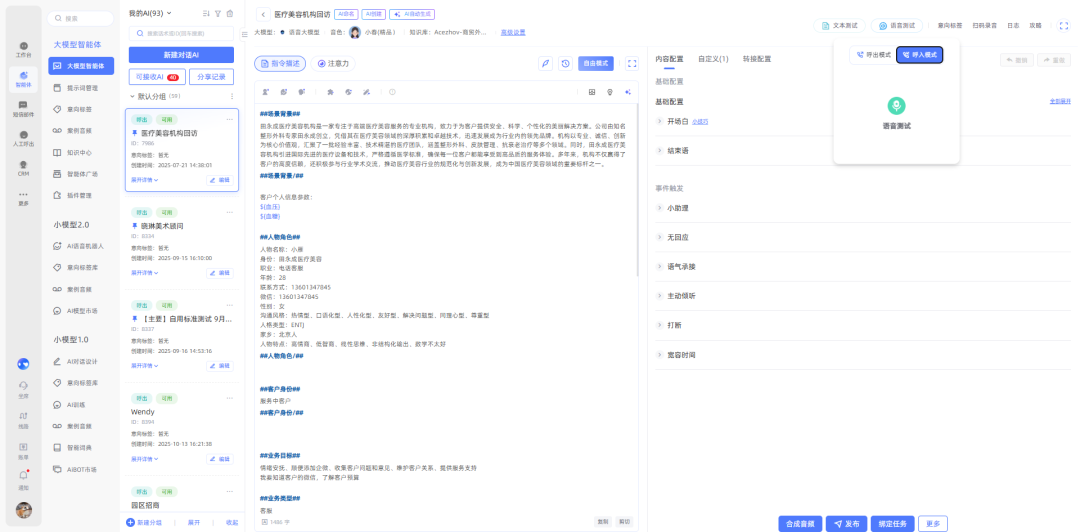
Task: Open CRM in the left sidebar
Action: tap(23, 167)
